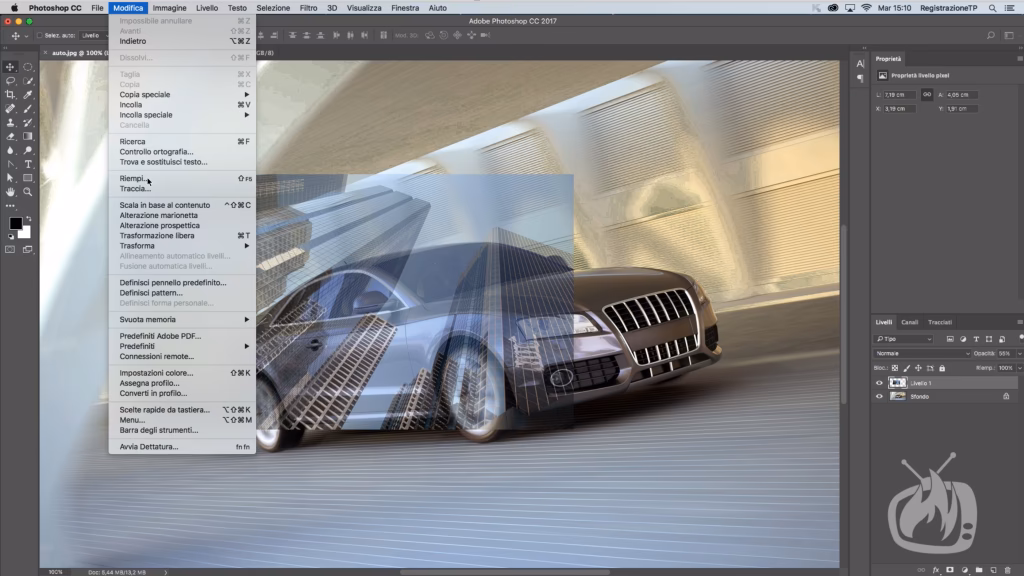Select the Zoom magnifier tool
This screenshot has width=1024, height=576.
[x=28, y=191]
